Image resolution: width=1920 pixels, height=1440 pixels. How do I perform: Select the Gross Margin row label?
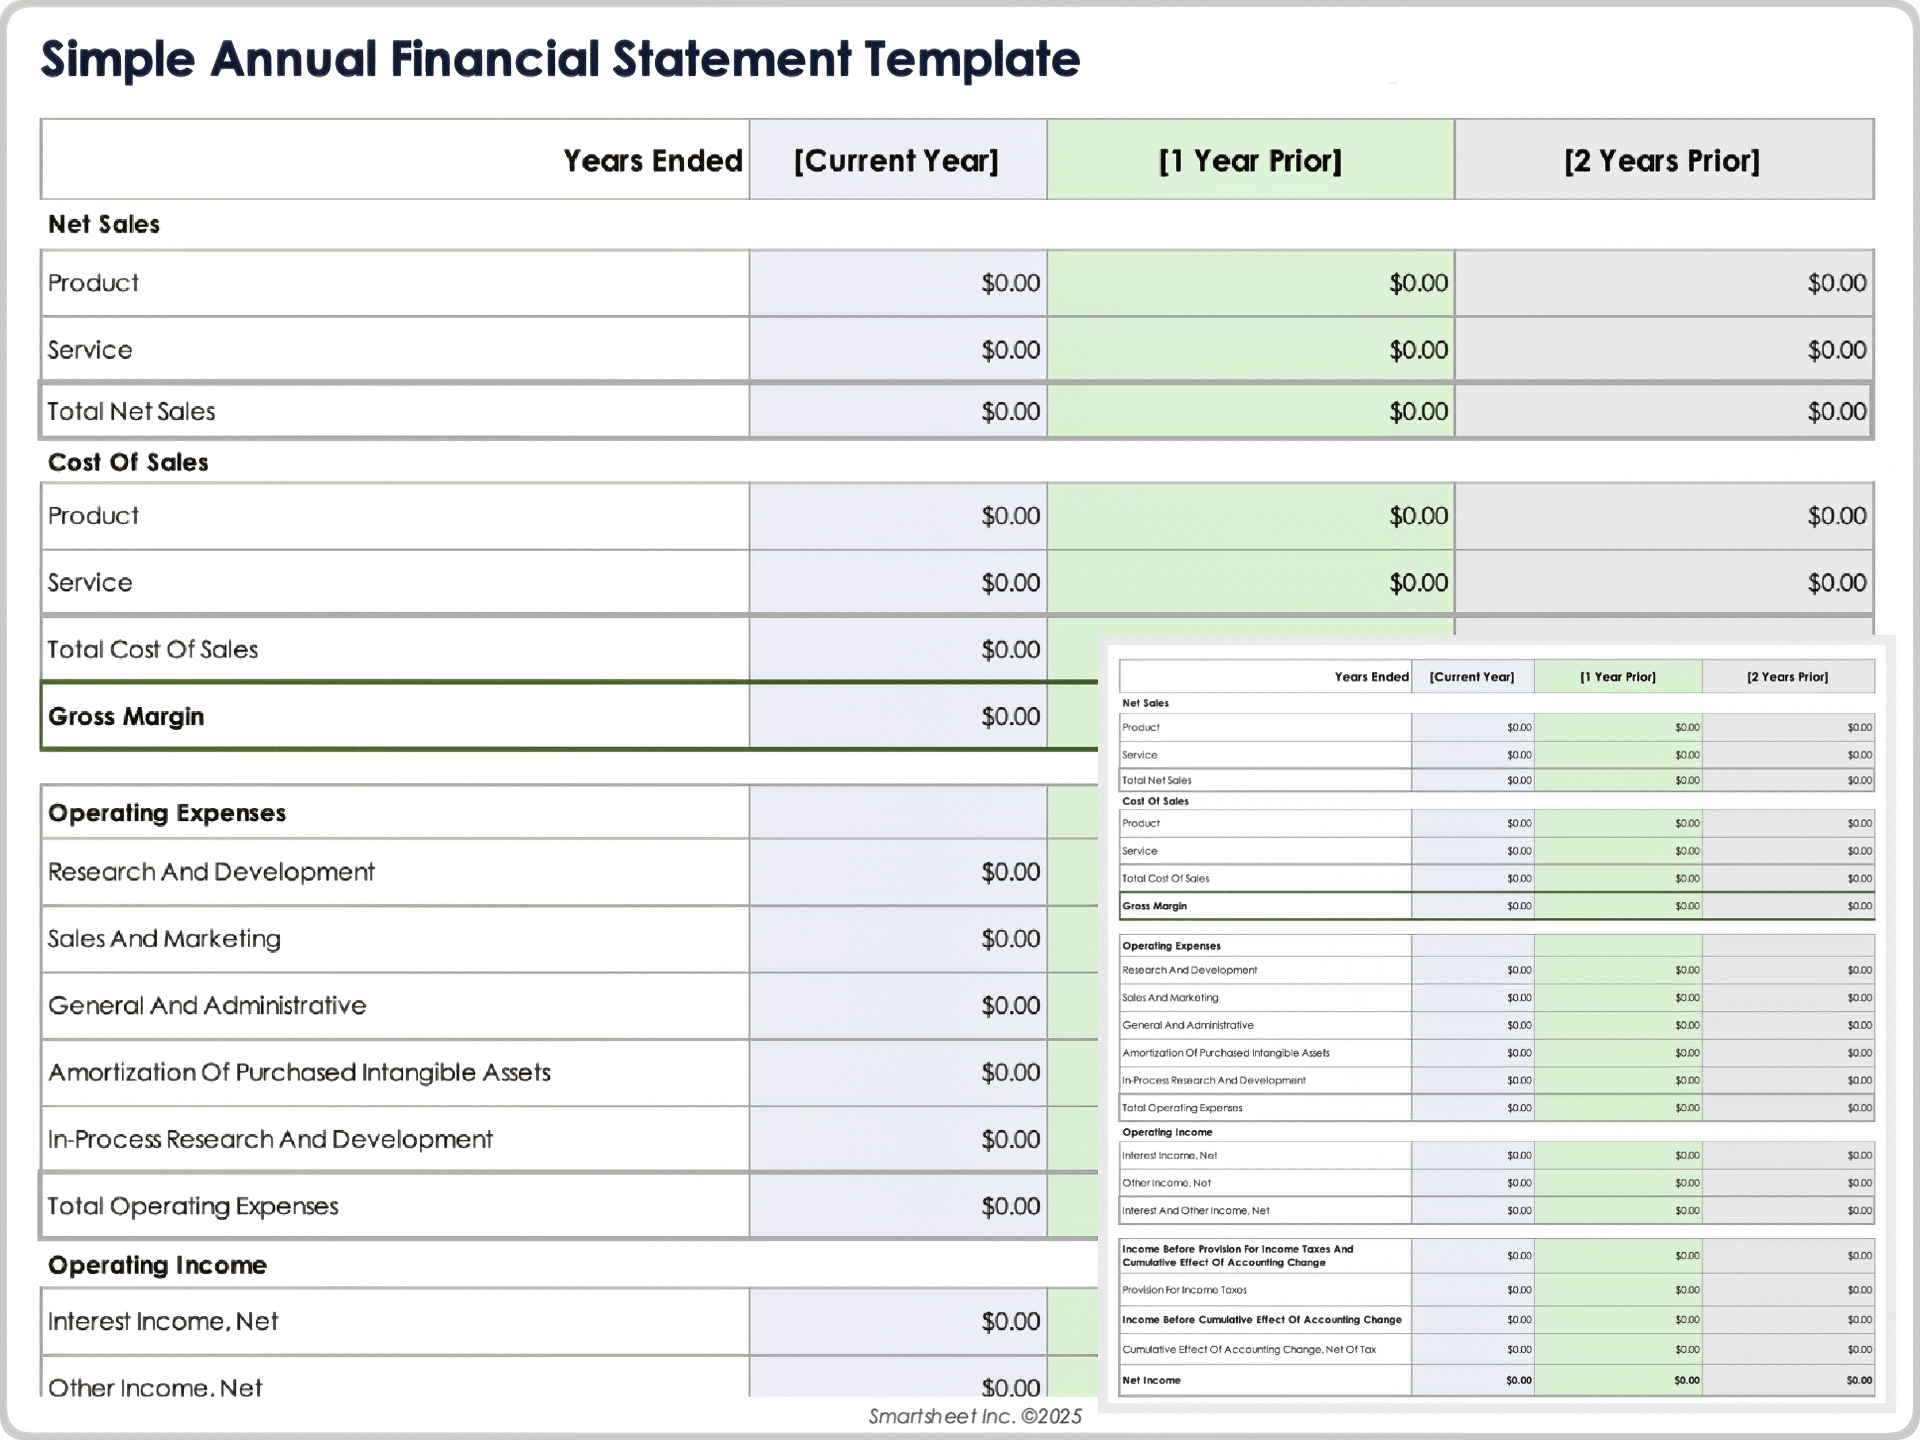(x=126, y=717)
